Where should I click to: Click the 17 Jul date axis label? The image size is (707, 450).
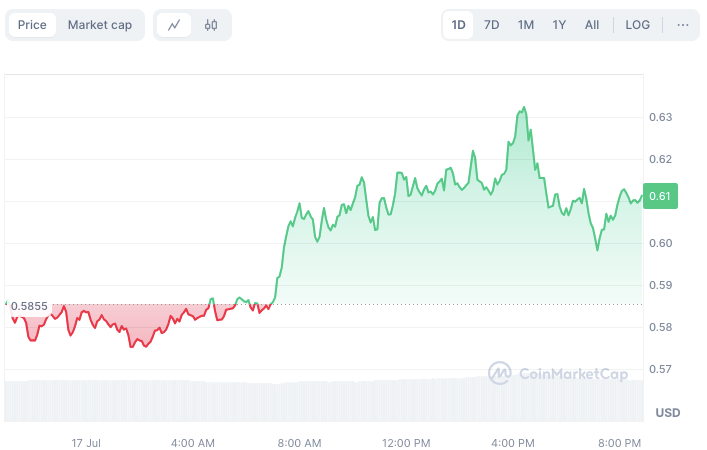(86, 443)
